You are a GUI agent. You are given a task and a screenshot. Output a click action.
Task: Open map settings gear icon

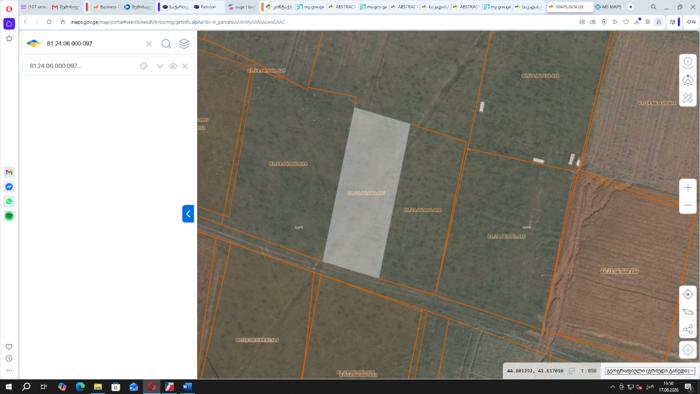(688, 349)
